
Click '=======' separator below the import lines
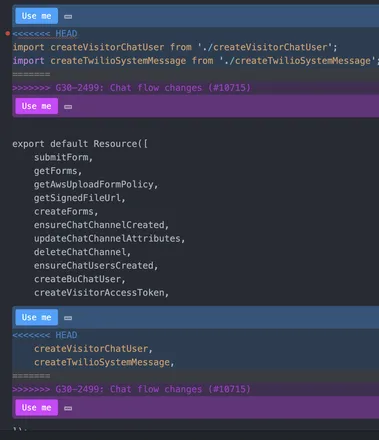(31, 74)
